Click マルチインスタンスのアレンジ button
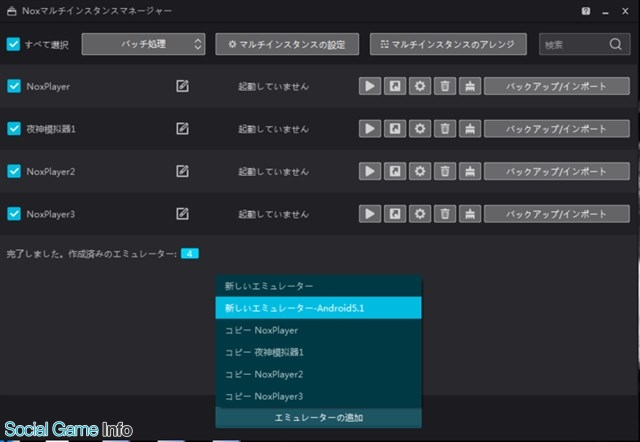Image resolution: width=640 pixels, height=442 pixels. coord(448,44)
